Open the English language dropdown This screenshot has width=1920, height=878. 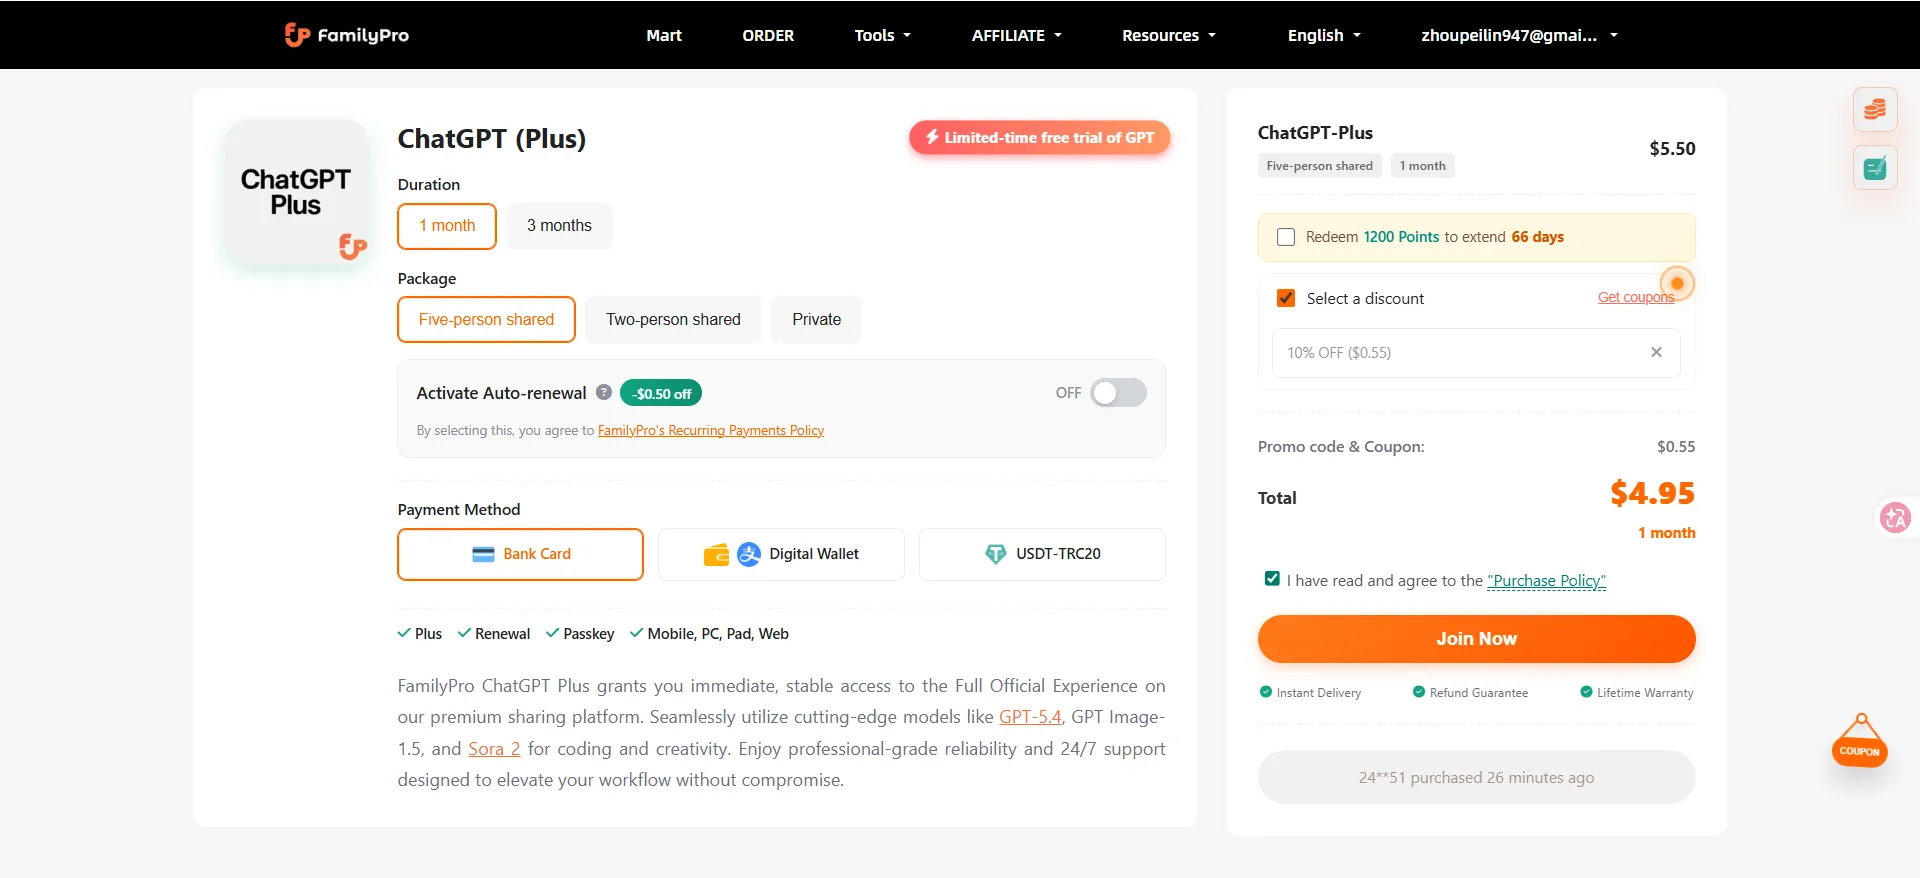tap(1324, 35)
